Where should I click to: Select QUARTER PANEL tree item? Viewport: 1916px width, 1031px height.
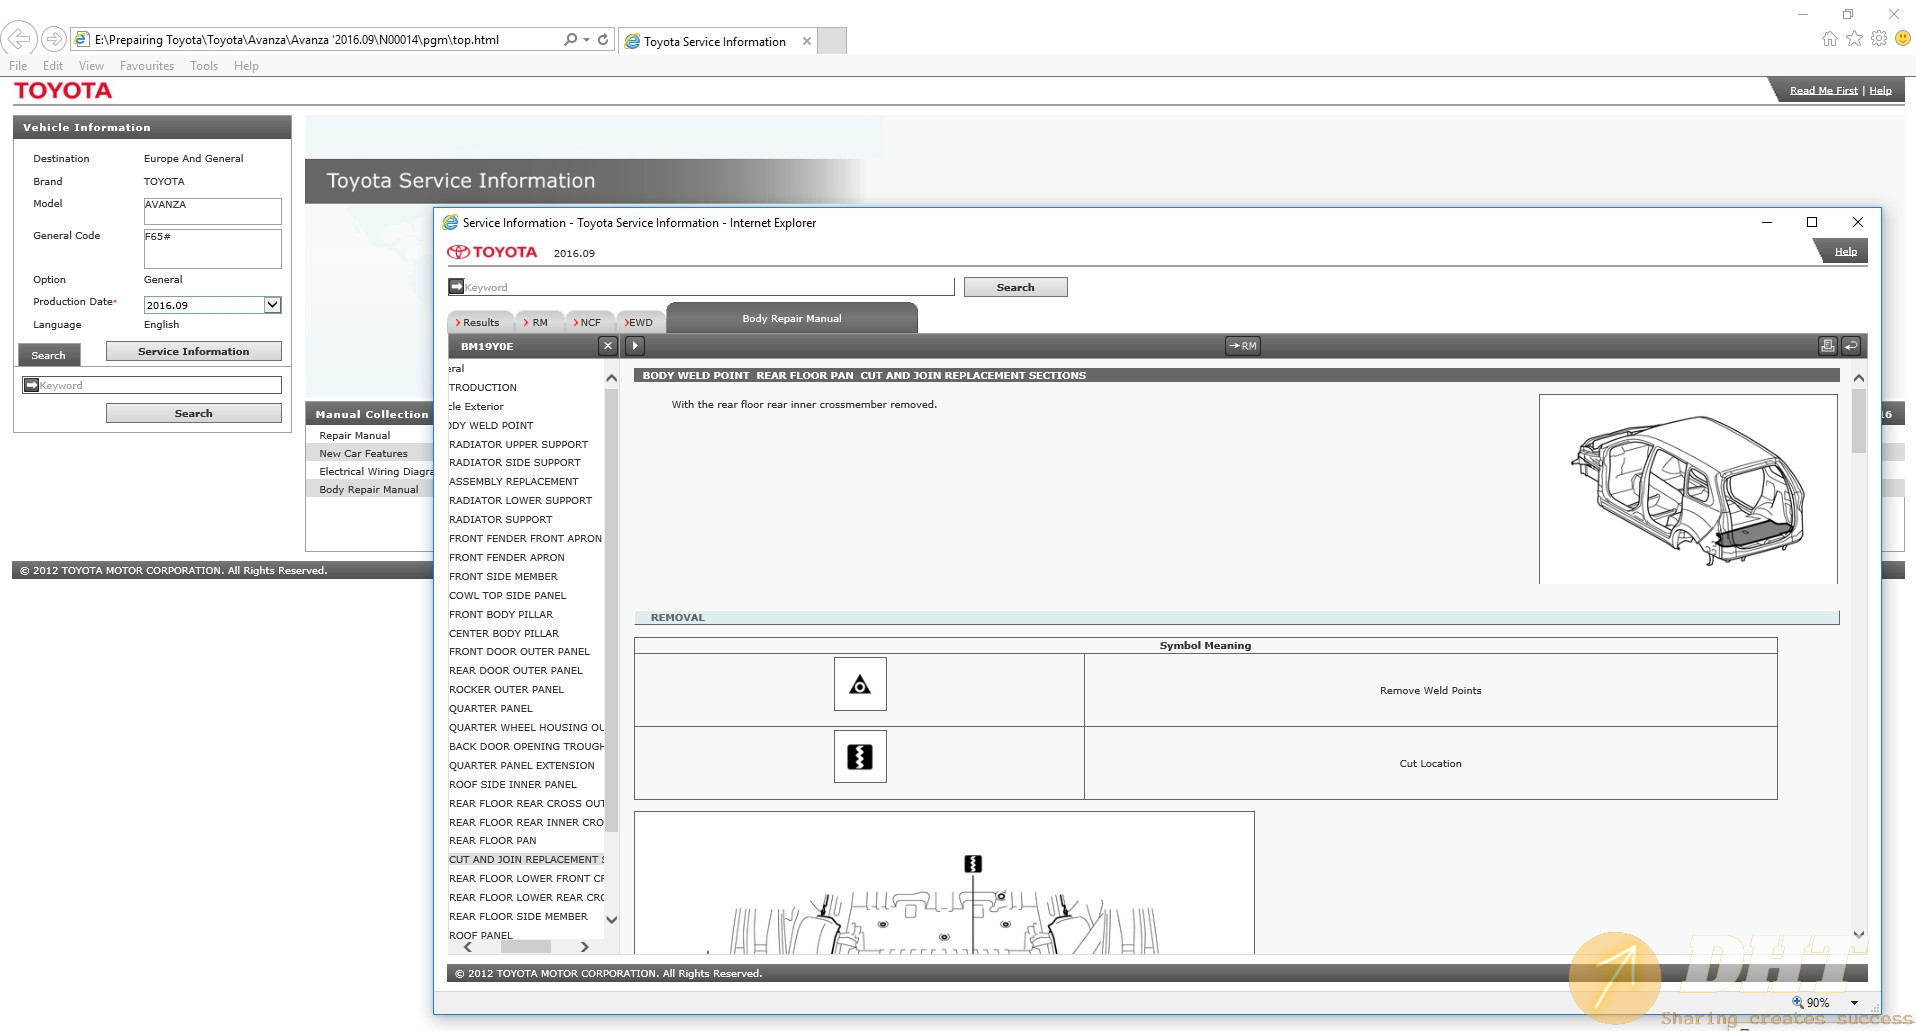point(491,708)
